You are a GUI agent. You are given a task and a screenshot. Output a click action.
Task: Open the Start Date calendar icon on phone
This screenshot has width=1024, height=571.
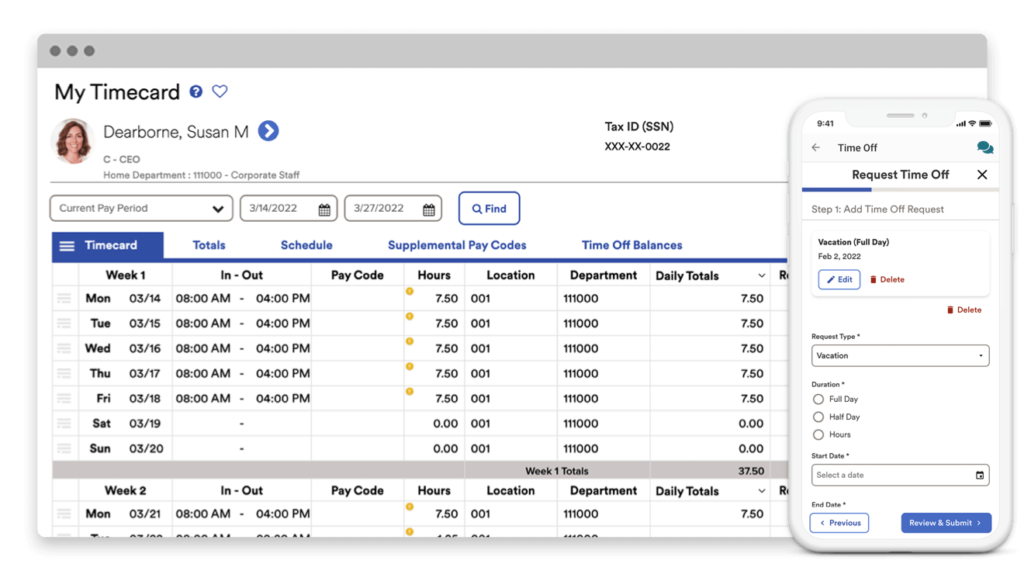coord(979,475)
